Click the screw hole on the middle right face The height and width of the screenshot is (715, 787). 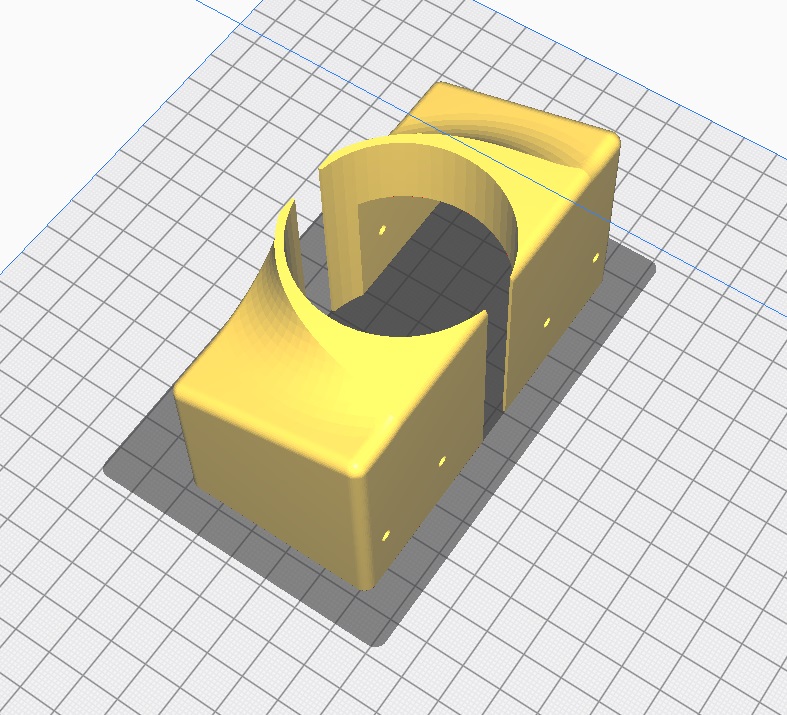(546, 322)
